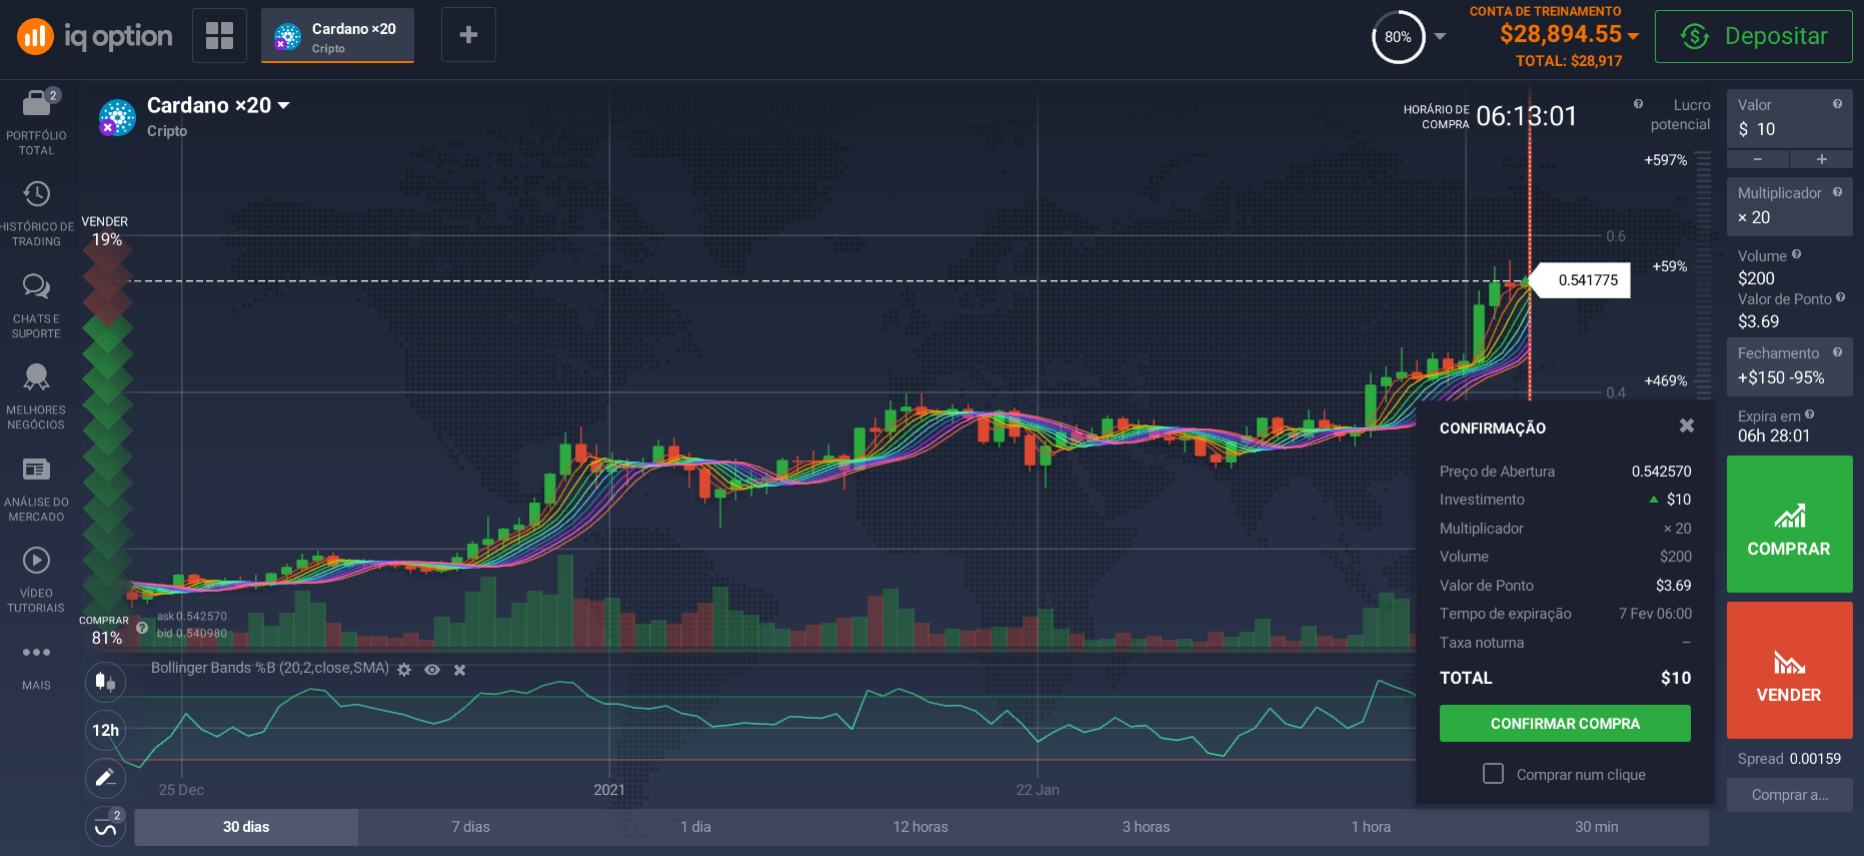Screen dimensions: 1864x856
Task: Select 3 horas timeframe
Action: pyautogui.click(x=1146, y=827)
